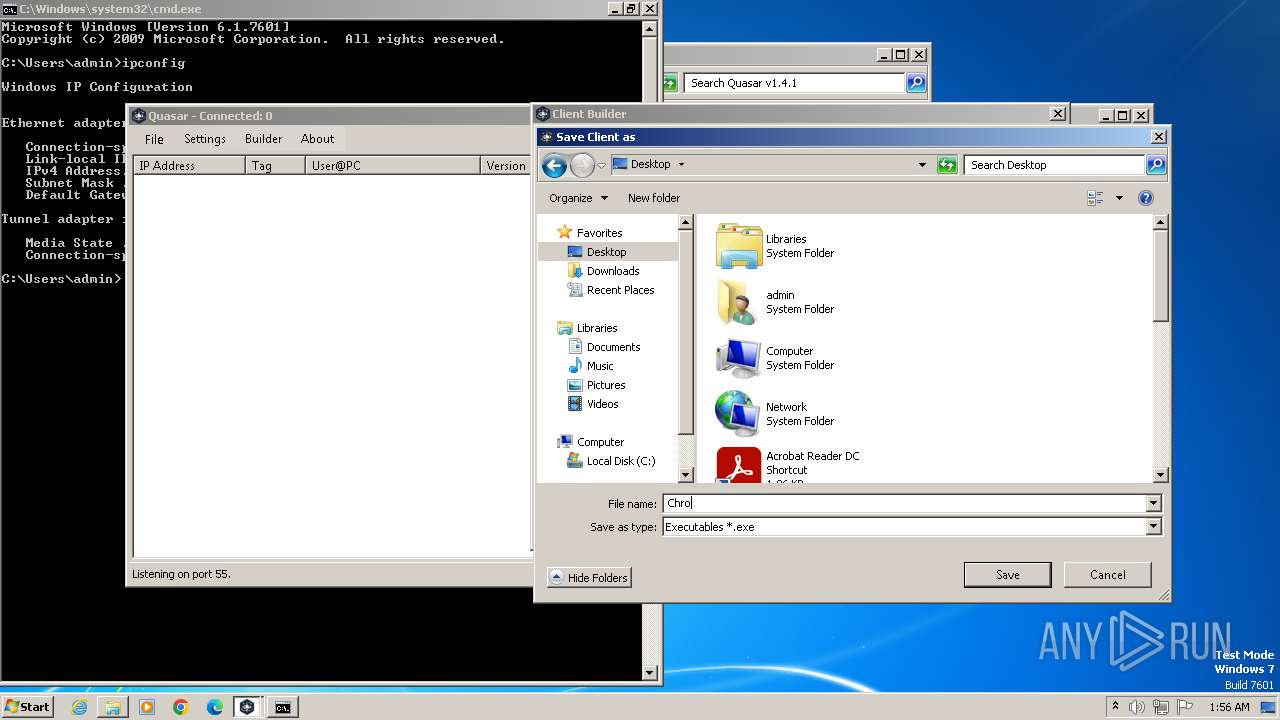Select Music library in navigation pane
Viewport: 1280px width, 720px height.
pyautogui.click(x=600, y=366)
